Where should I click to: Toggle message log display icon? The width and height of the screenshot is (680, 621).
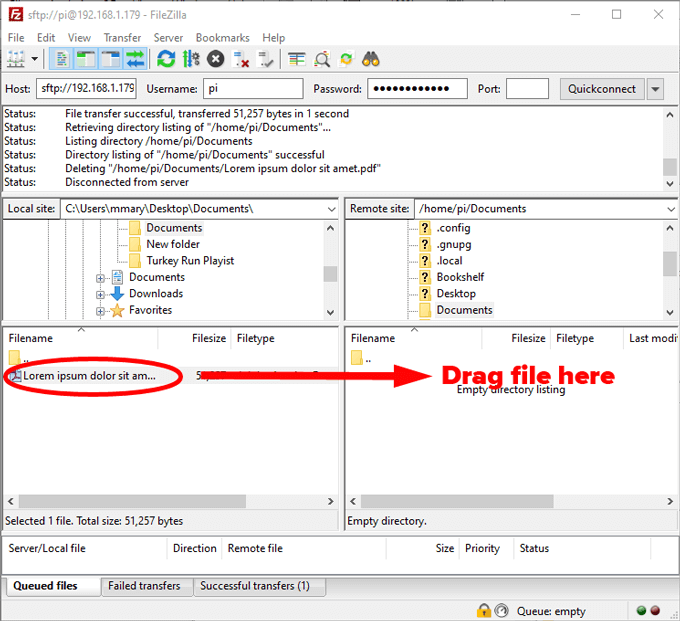(x=62, y=59)
